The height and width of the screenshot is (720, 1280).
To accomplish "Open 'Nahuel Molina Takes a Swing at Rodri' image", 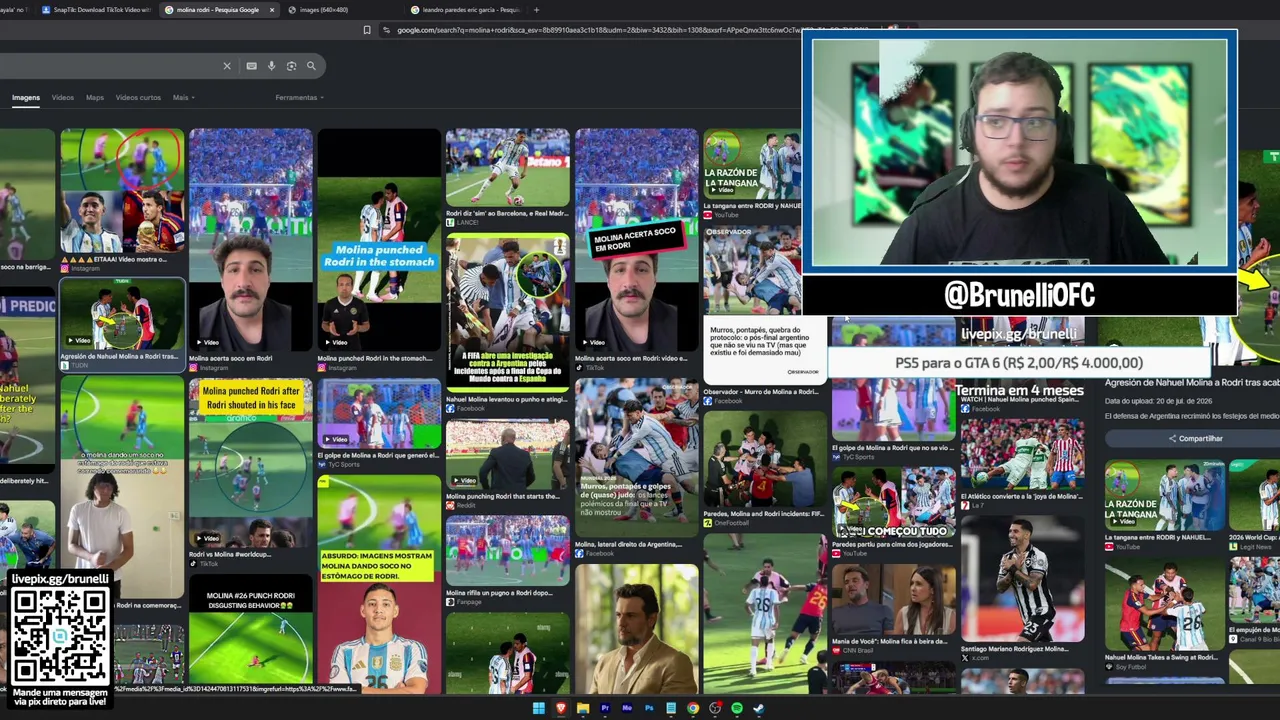I will [x=1163, y=603].
